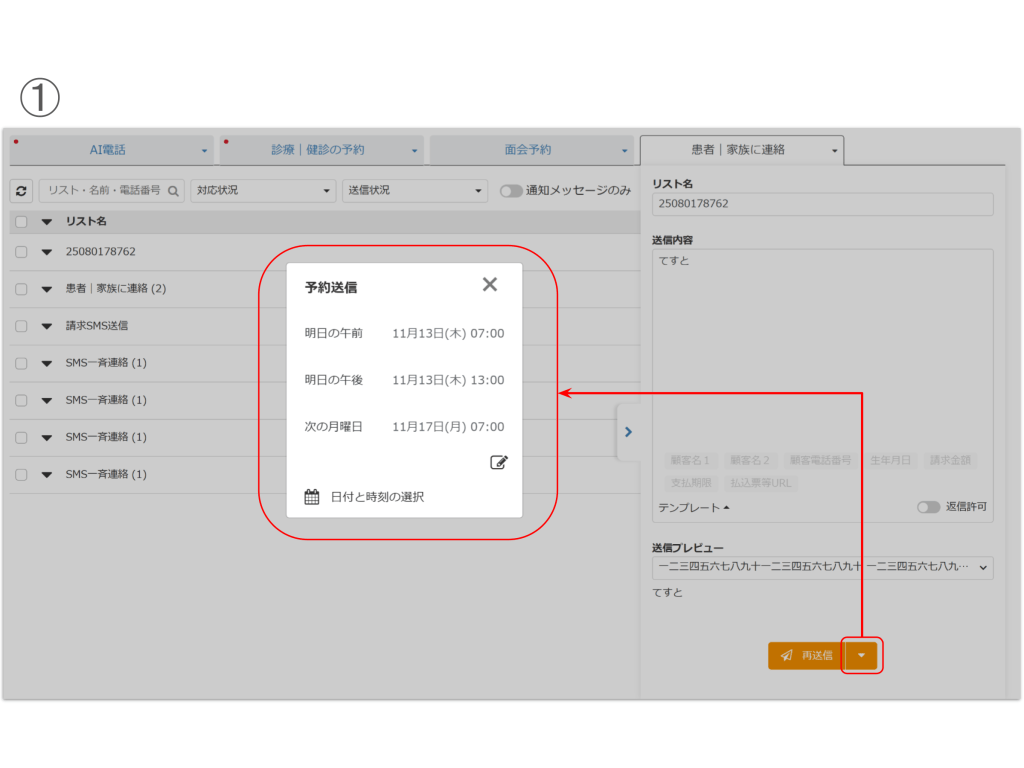Switch to the AI電話 tab
The height and width of the screenshot is (768, 1024).
point(112,150)
